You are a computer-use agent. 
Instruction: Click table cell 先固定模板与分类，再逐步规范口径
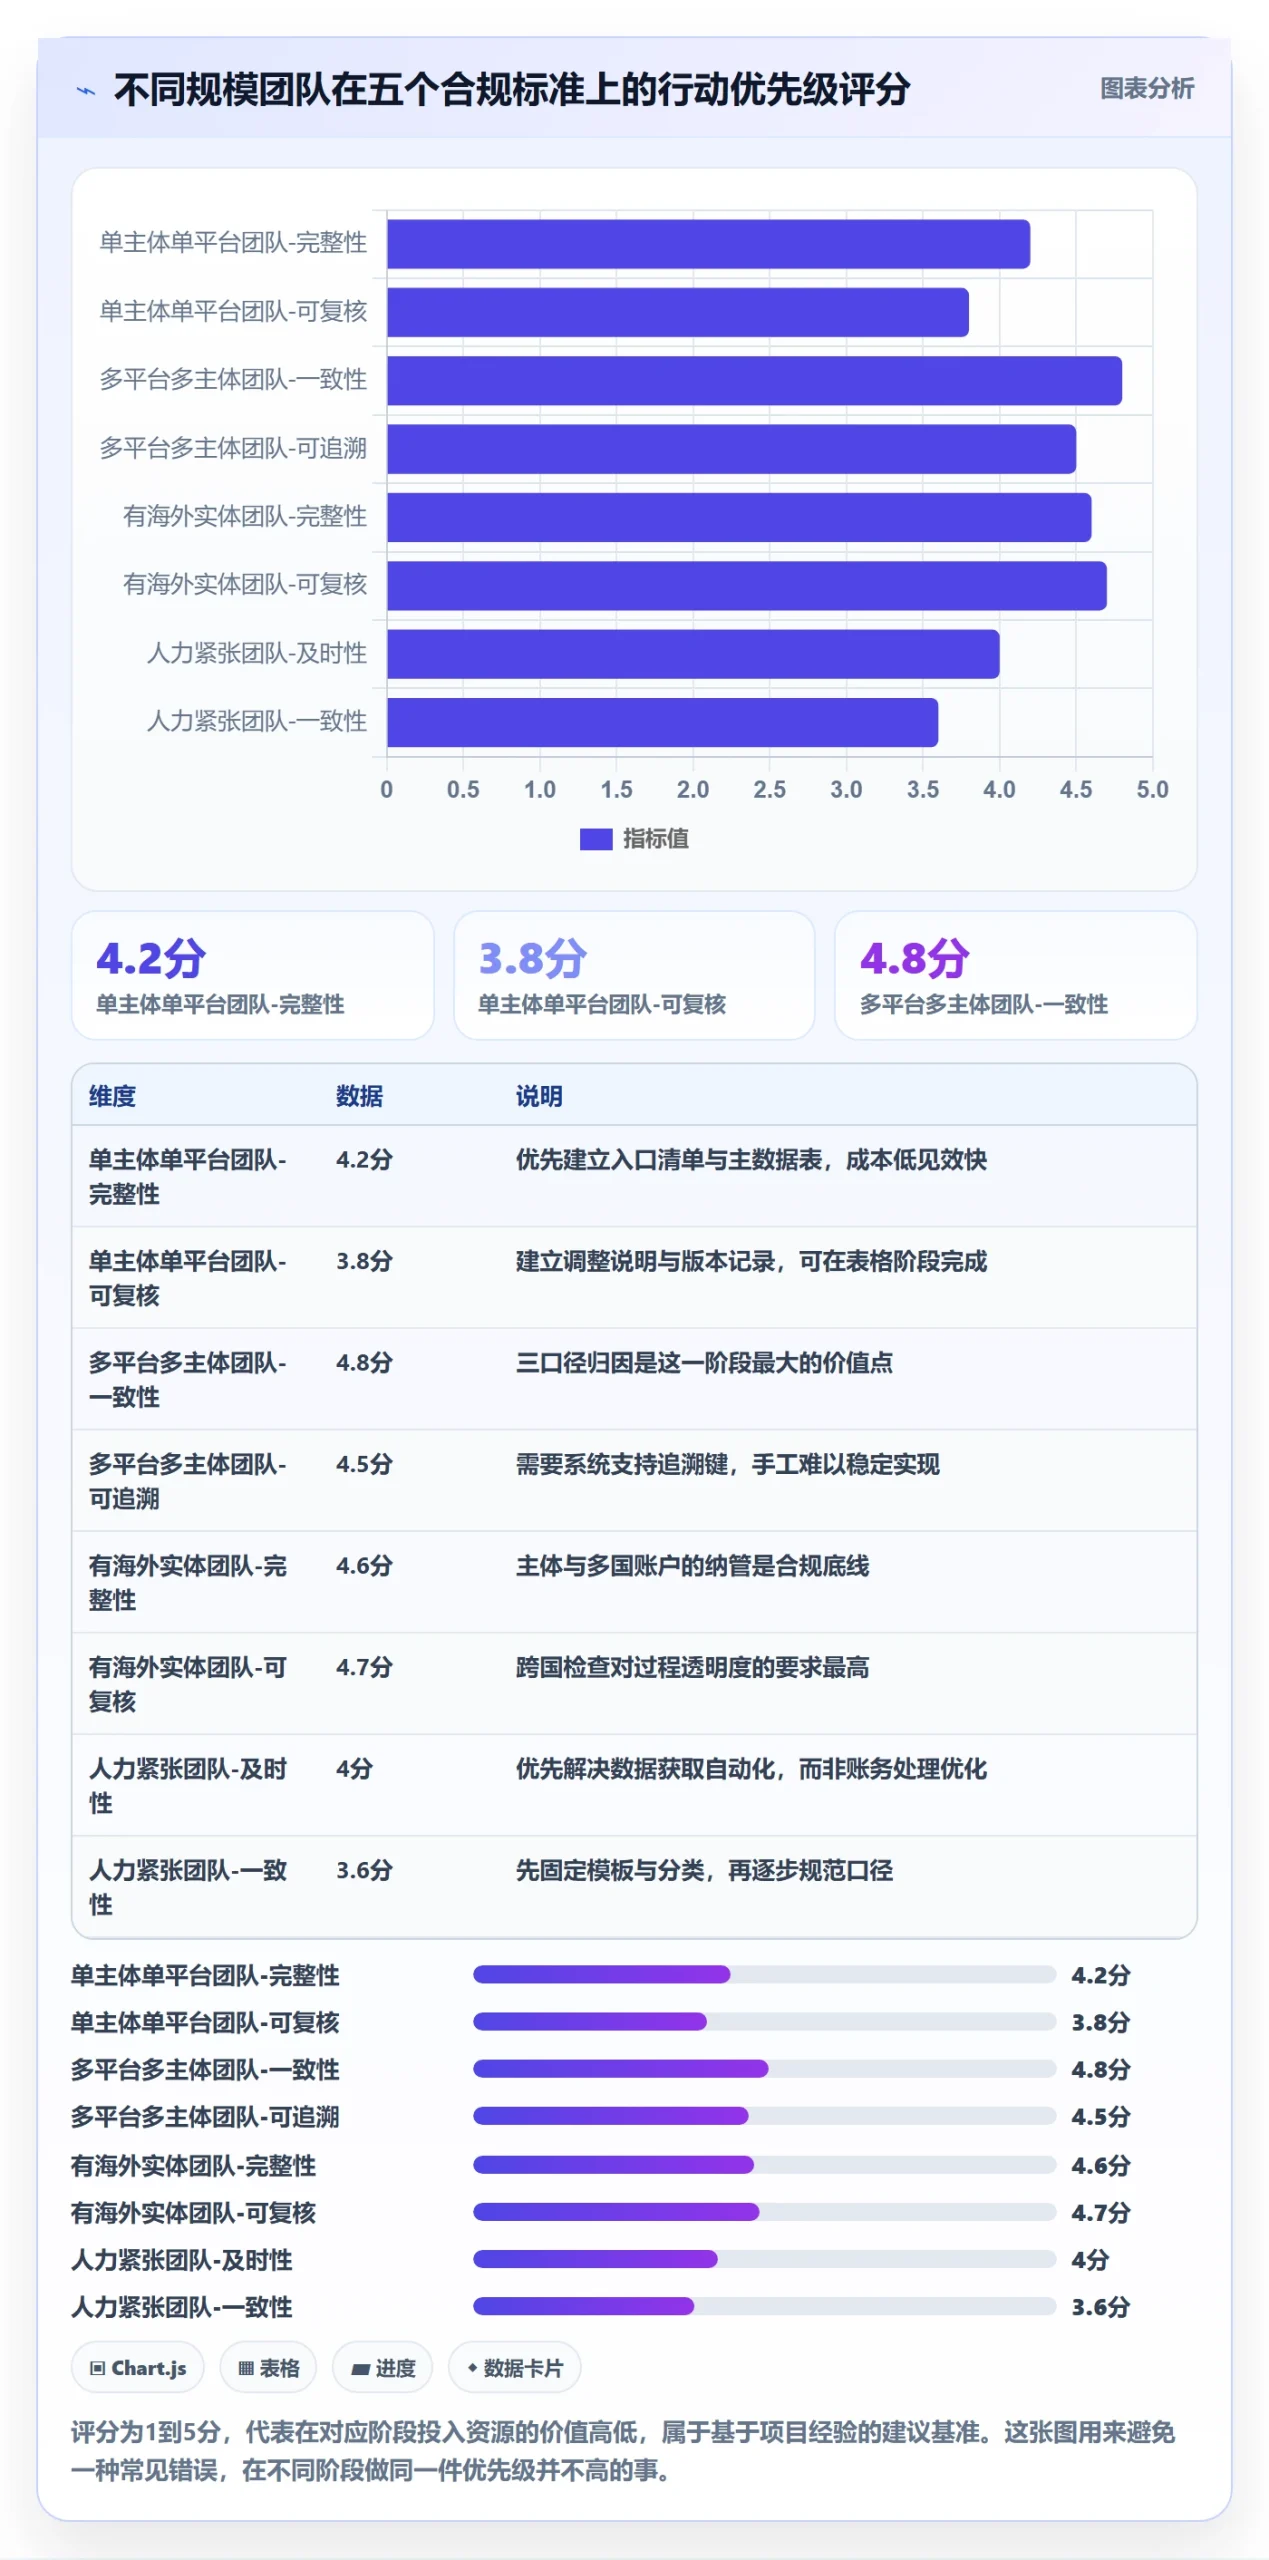coord(704,1870)
